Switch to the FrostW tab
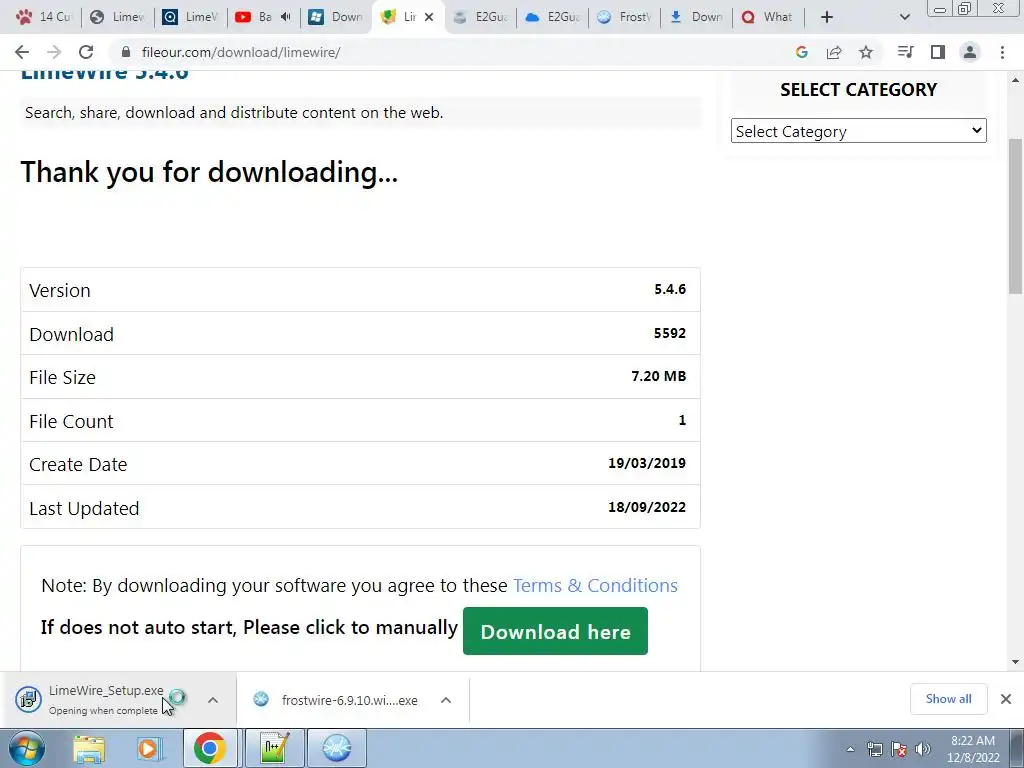Screen dimensions: 1024x768 click(625, 17)
